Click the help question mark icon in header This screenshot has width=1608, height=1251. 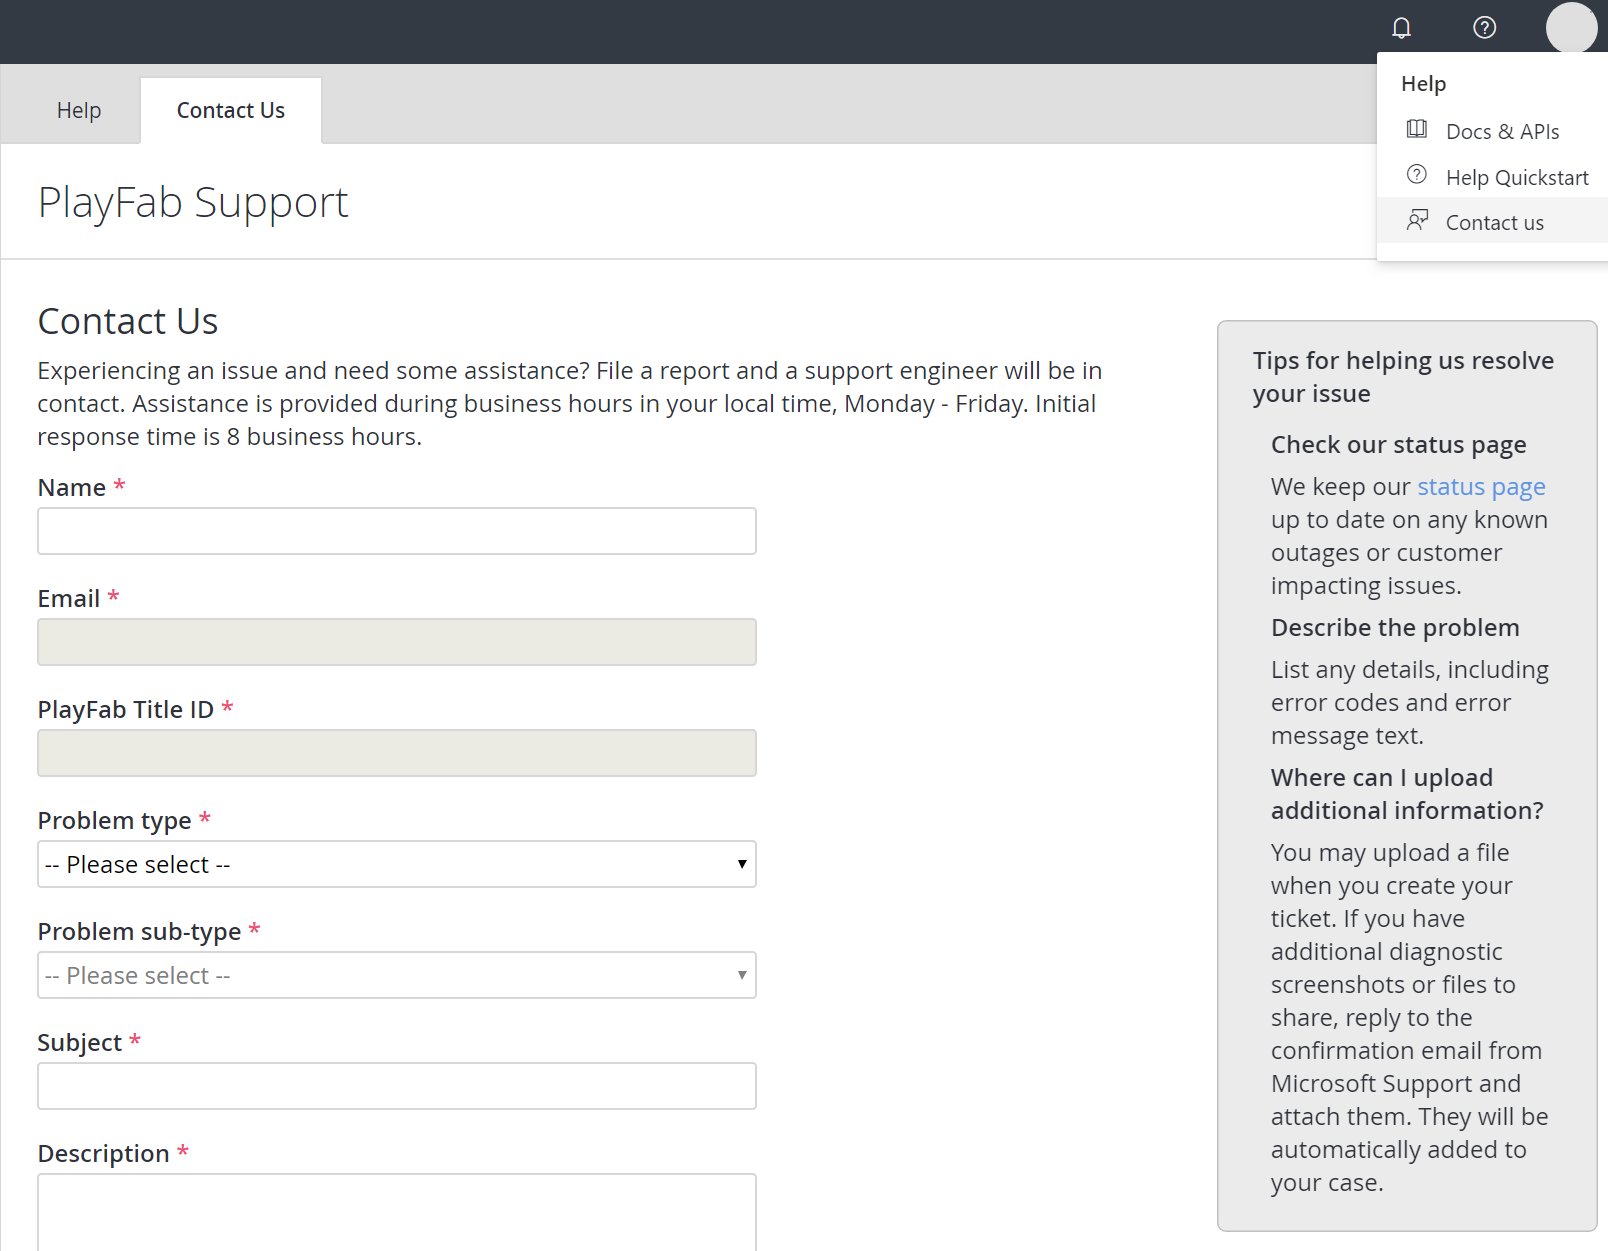pos(1485,28)
